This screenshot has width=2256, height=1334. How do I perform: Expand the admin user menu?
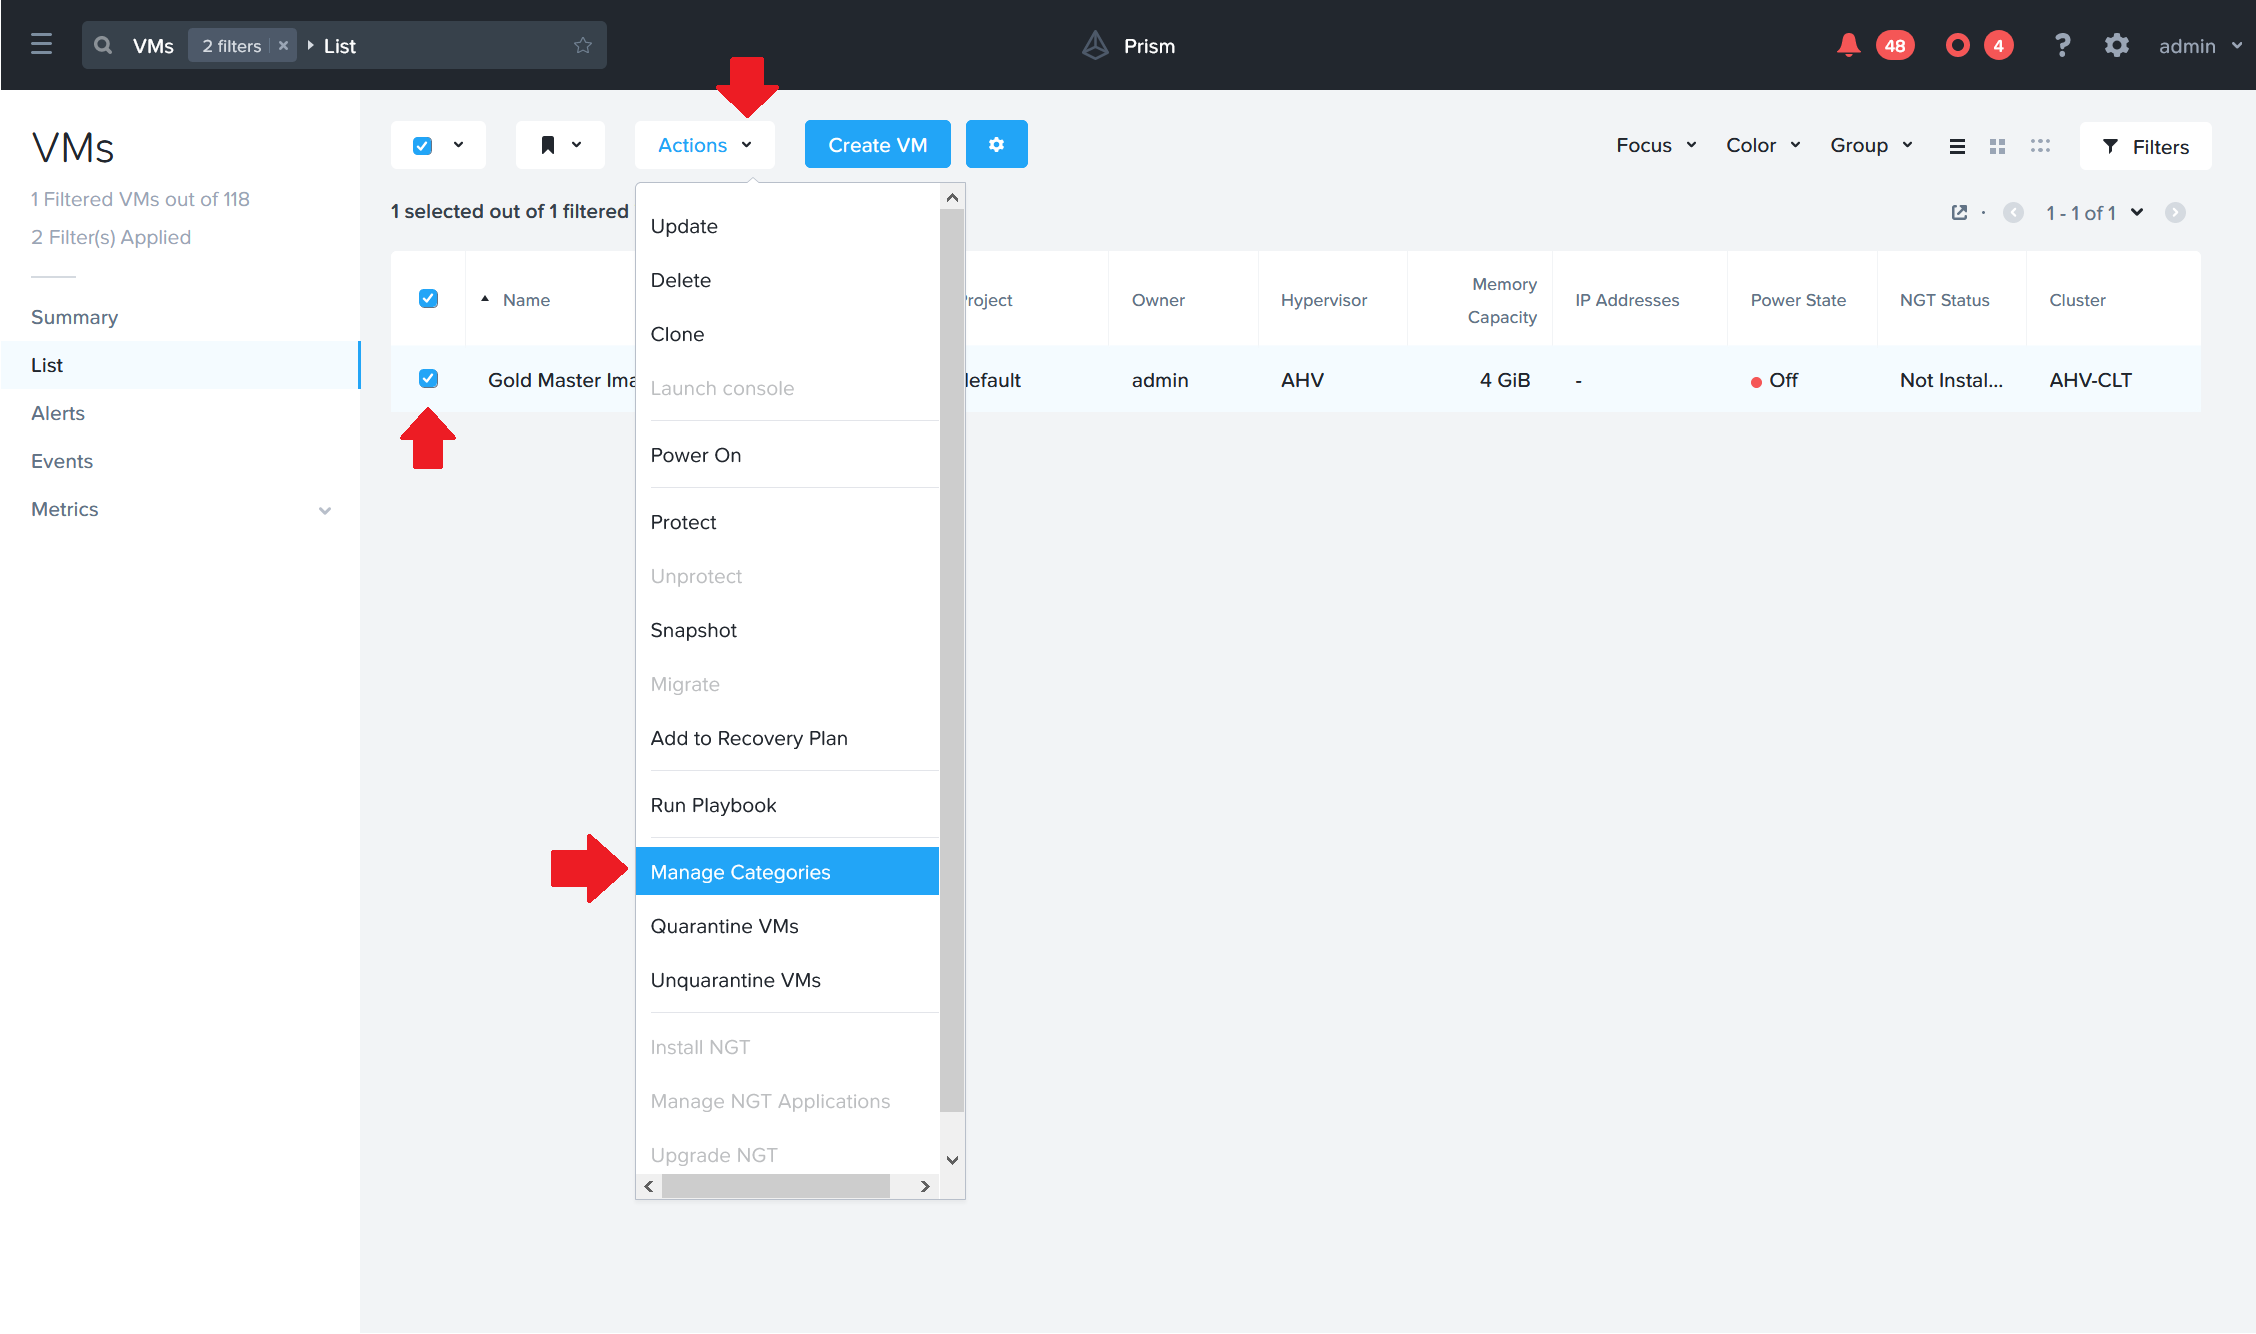point(2200,46)
